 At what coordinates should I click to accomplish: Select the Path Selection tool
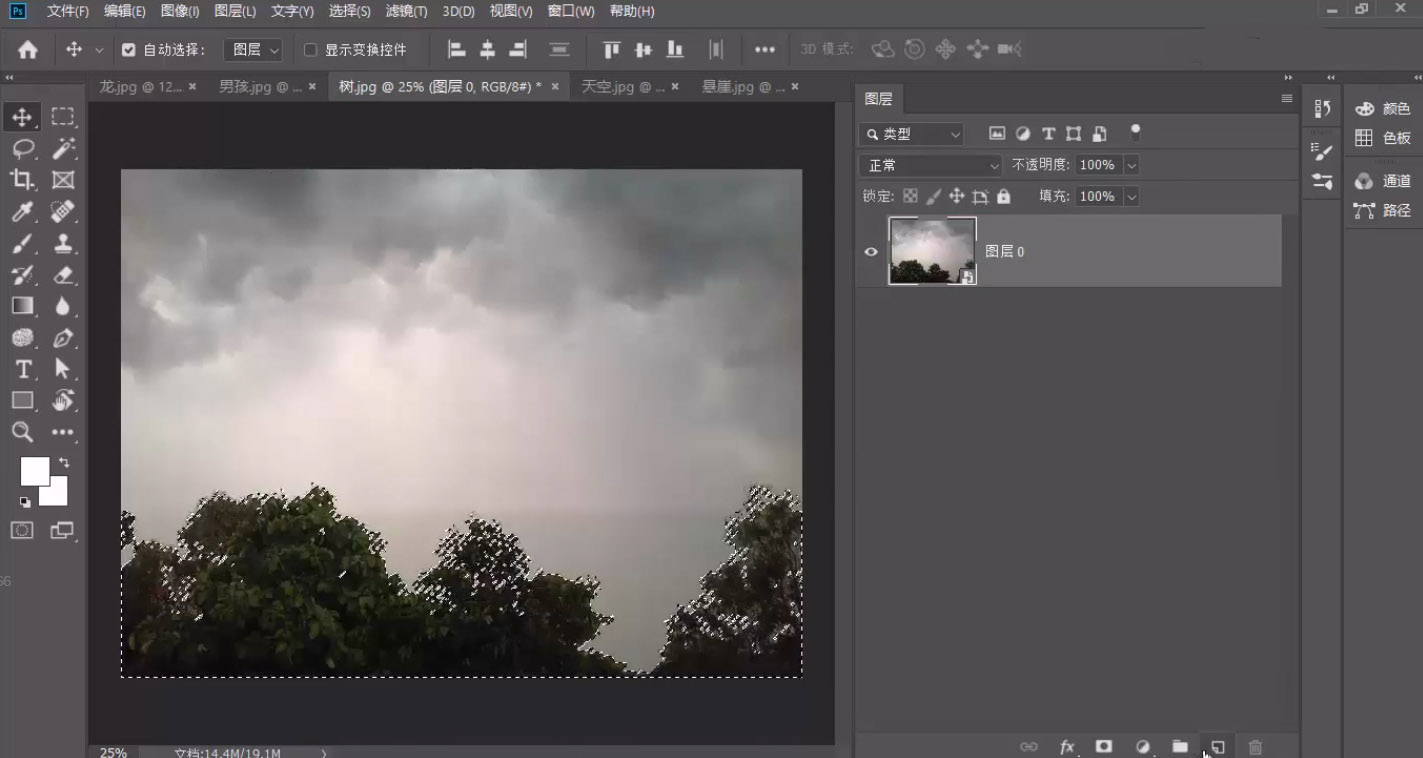(63, 369)
